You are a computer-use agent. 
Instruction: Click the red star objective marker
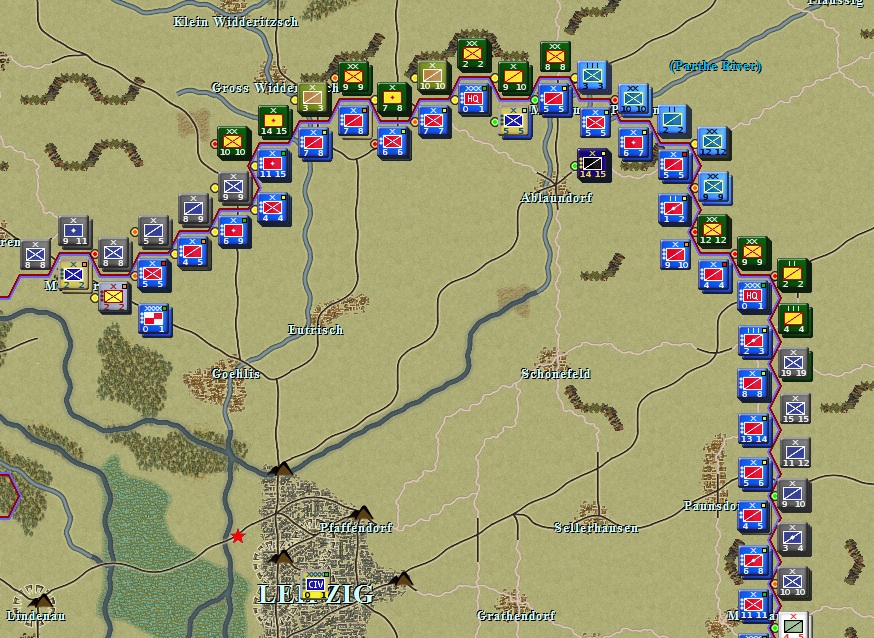(238, 536)
